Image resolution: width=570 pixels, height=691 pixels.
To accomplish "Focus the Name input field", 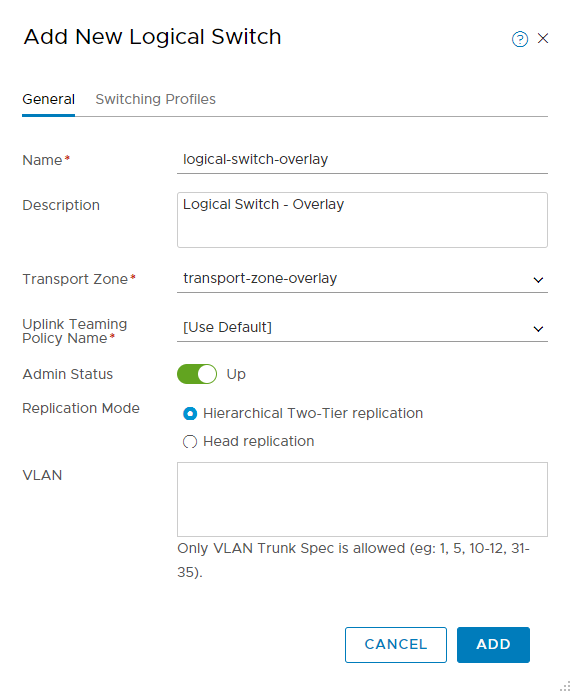I will pos(362,160).
